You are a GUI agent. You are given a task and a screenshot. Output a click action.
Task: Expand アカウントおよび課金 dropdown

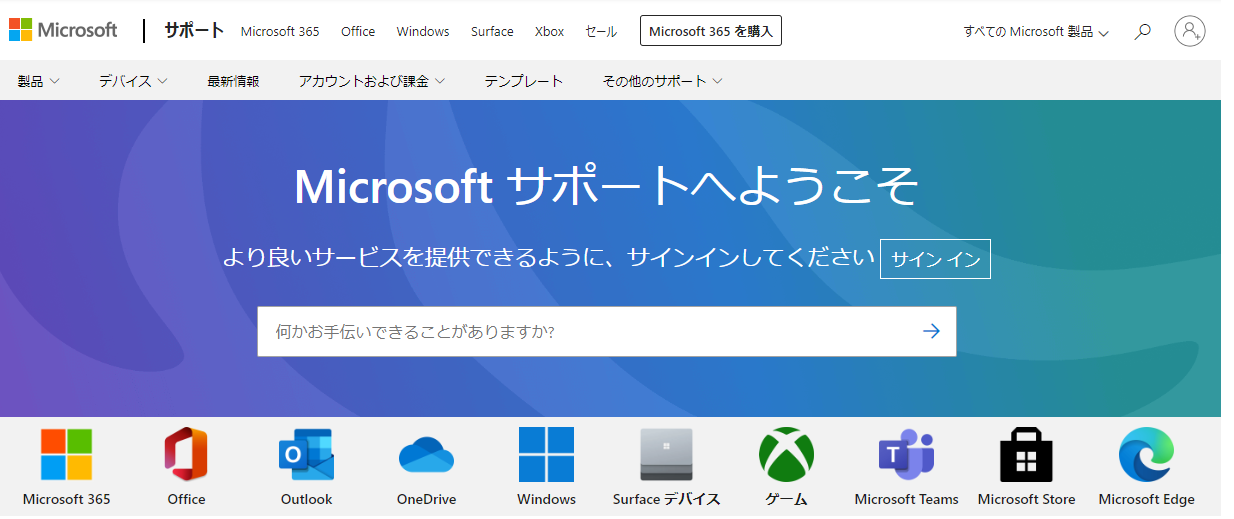(371, 81)
